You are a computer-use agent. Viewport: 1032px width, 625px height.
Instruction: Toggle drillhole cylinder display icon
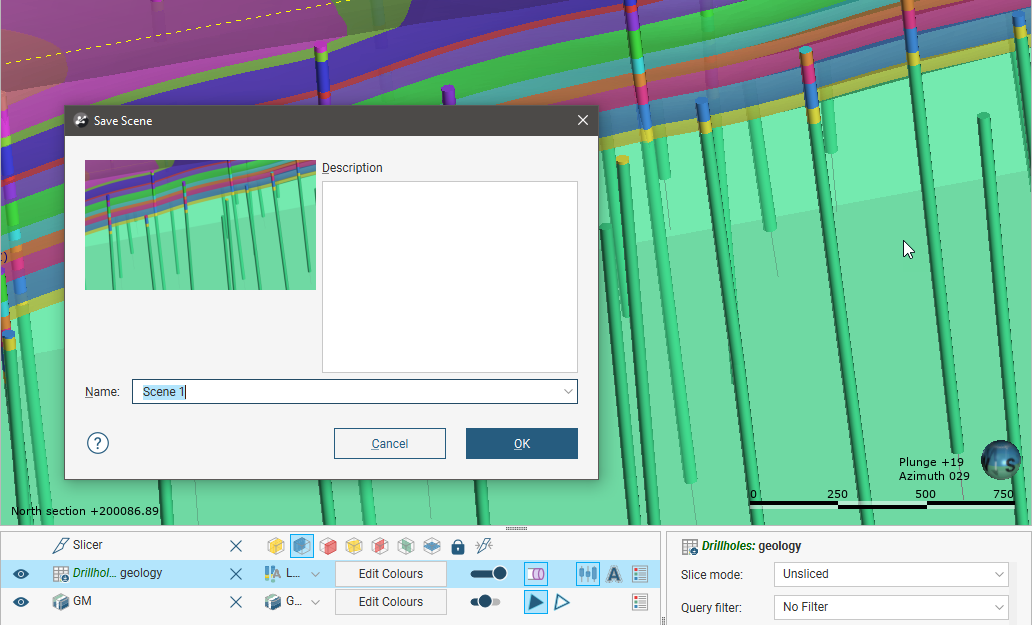(x=536, y=574)
